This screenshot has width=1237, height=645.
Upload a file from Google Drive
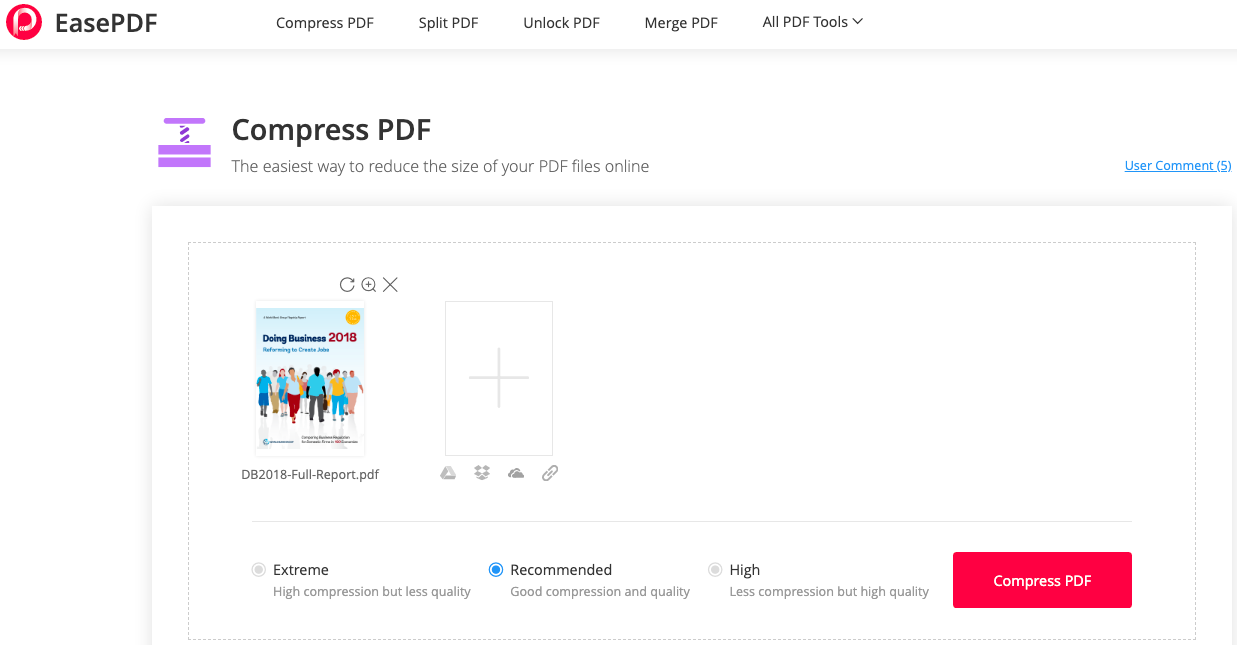[x=448, y=472]
